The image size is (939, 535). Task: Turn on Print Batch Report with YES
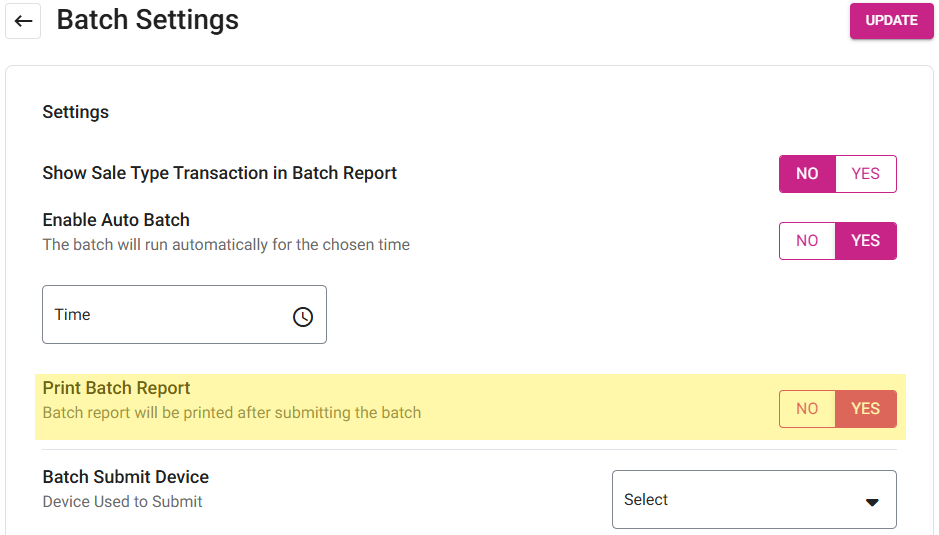[x=865, y=409]
